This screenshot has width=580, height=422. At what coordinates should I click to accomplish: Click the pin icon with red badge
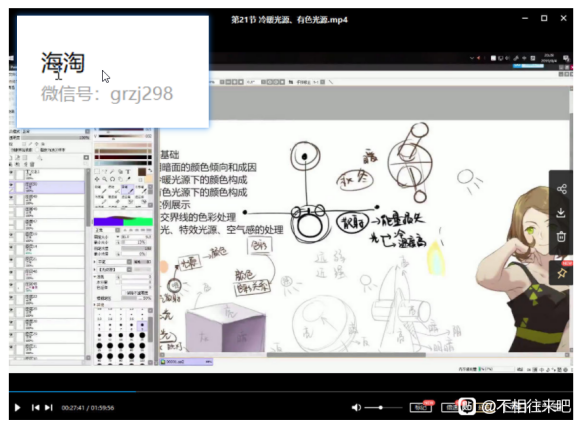(562, 273)
